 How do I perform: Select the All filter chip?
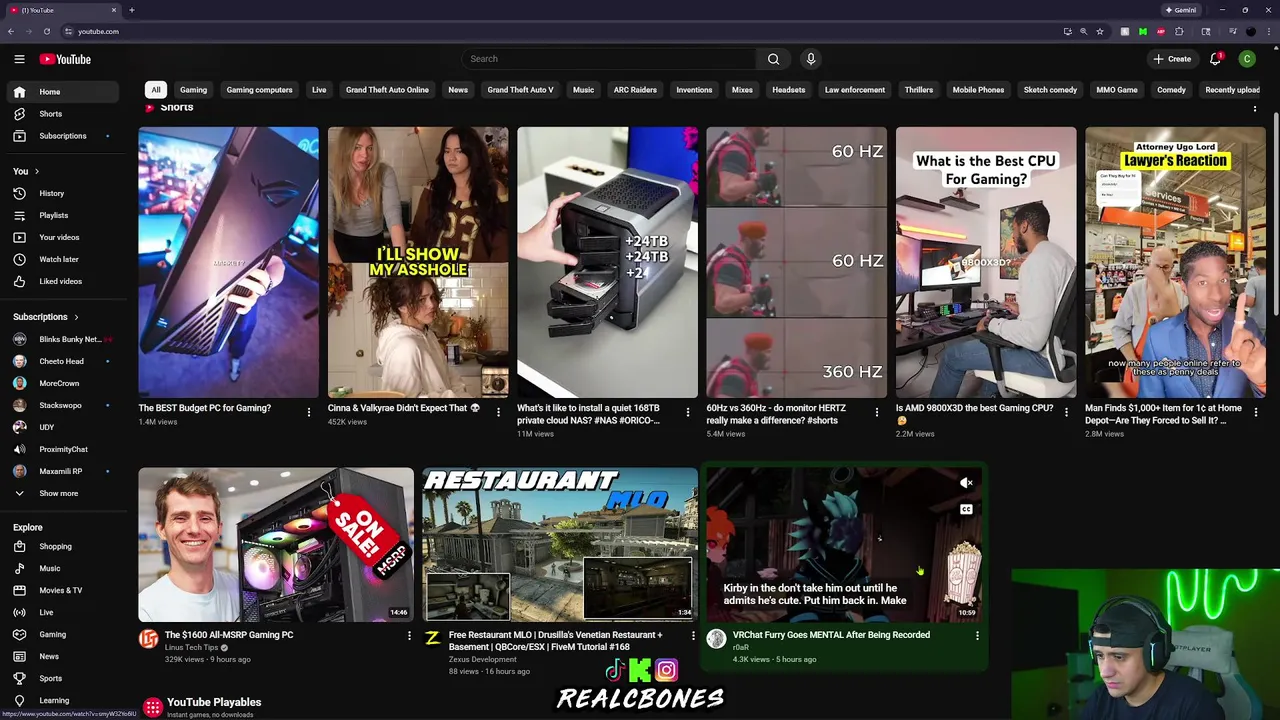click(155, 90)
